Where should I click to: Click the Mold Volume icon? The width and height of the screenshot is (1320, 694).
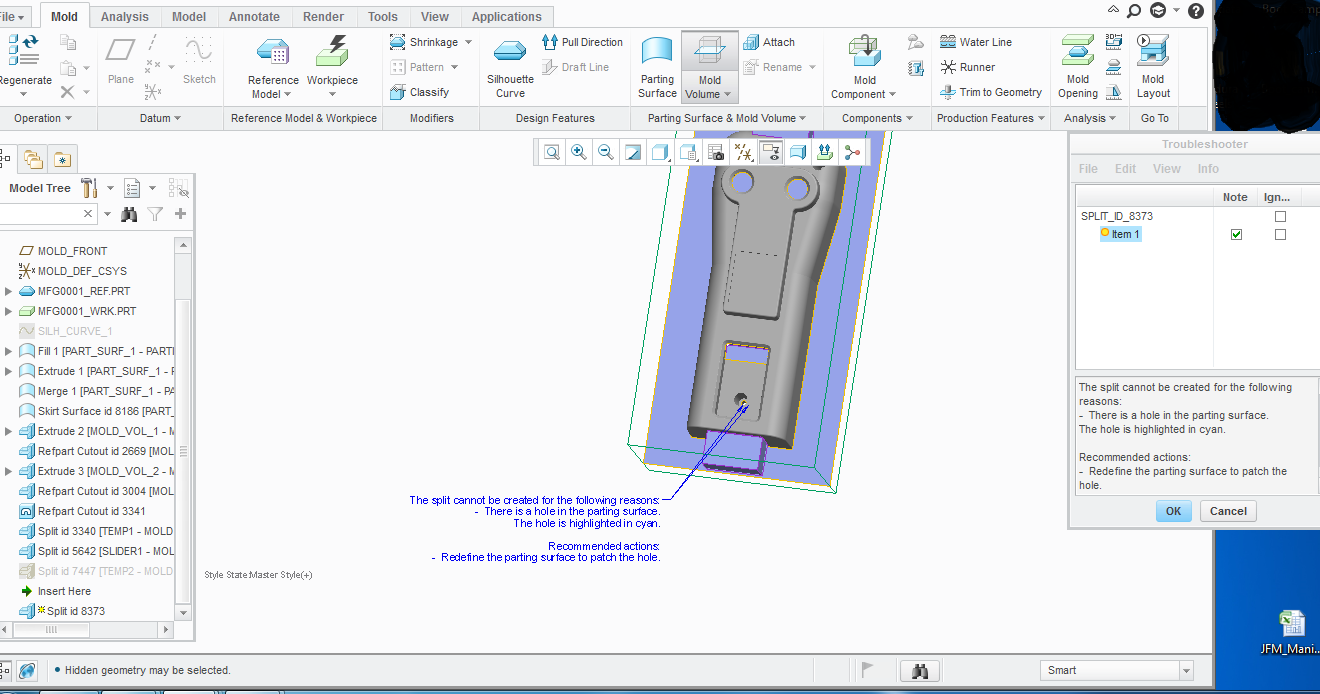[x=710, y=52]
